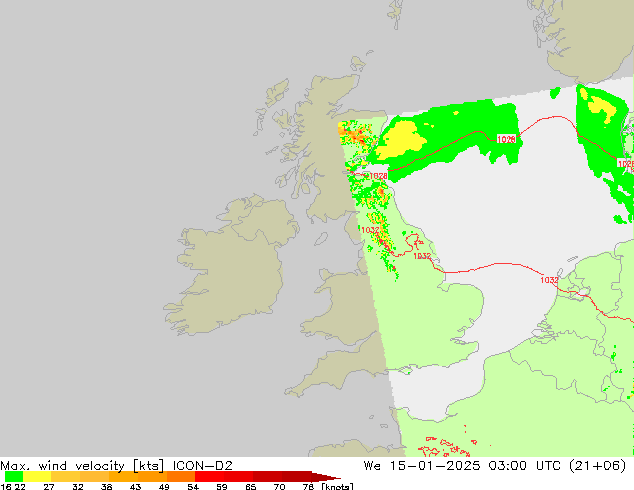Click the '70' legend scale value
Viewport: 634px width, 490px height.
(279, 486)
